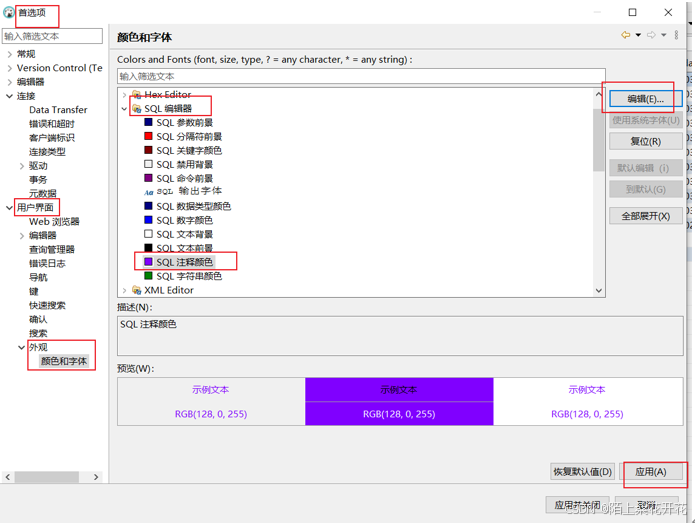Click the 恢复默认值(D) button

coord(582,472)
